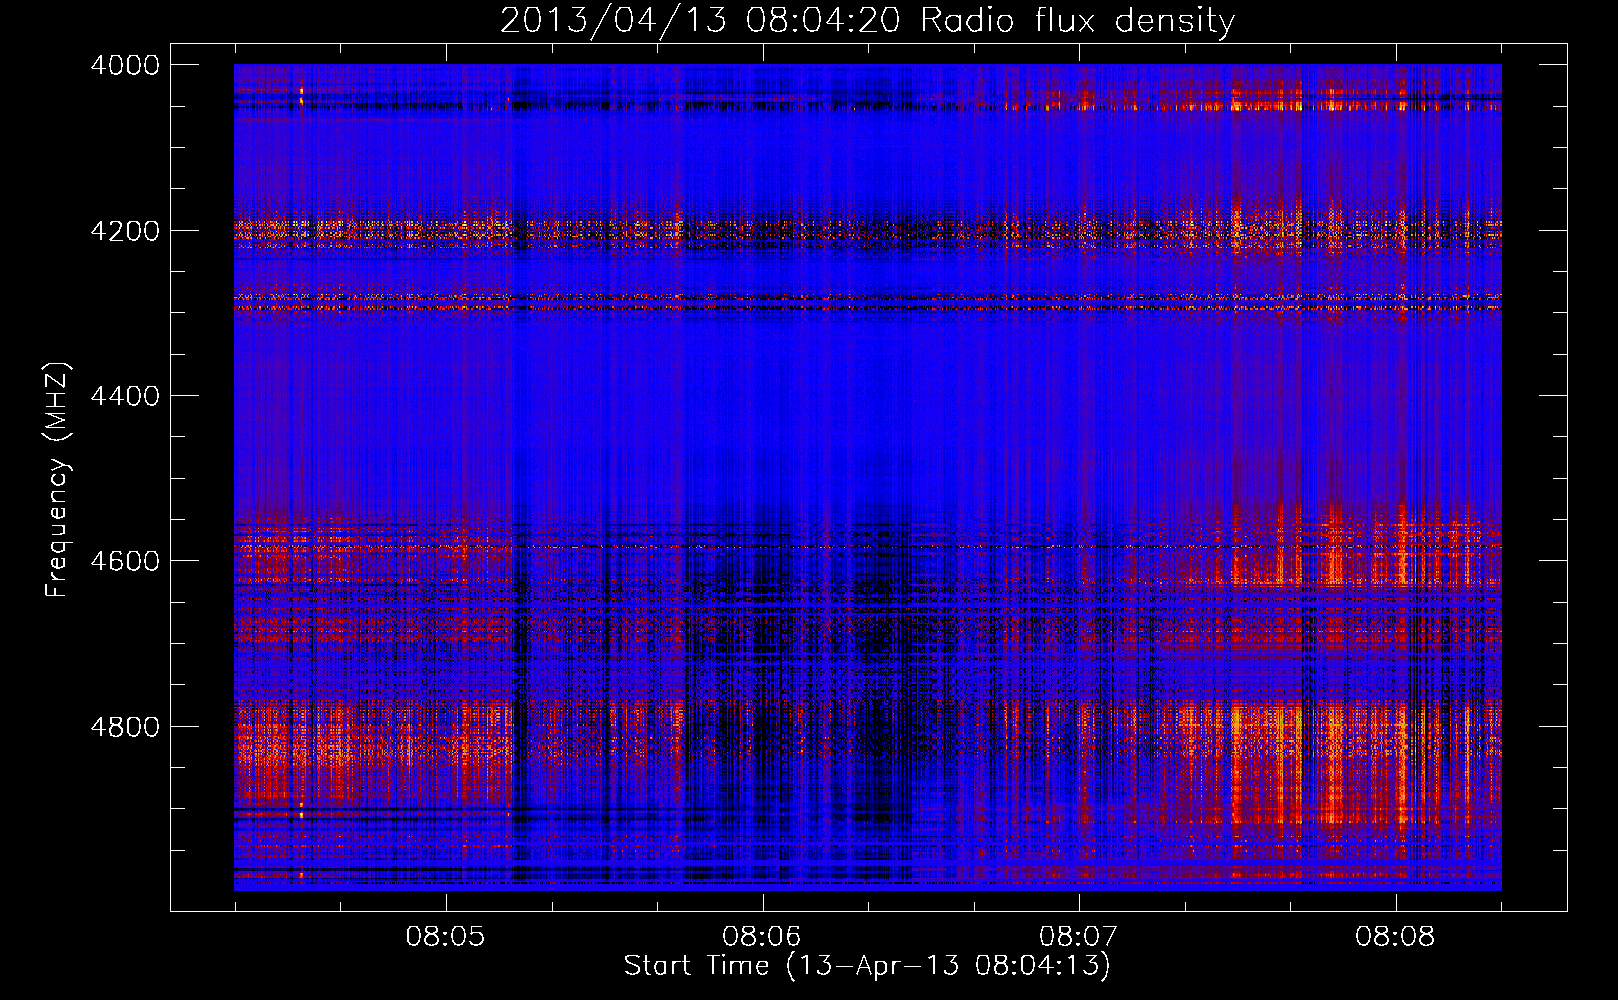Click the 4800 frequency tick label
Image resolution: width=1618 pixels, height=1000 pixels.
125,727
